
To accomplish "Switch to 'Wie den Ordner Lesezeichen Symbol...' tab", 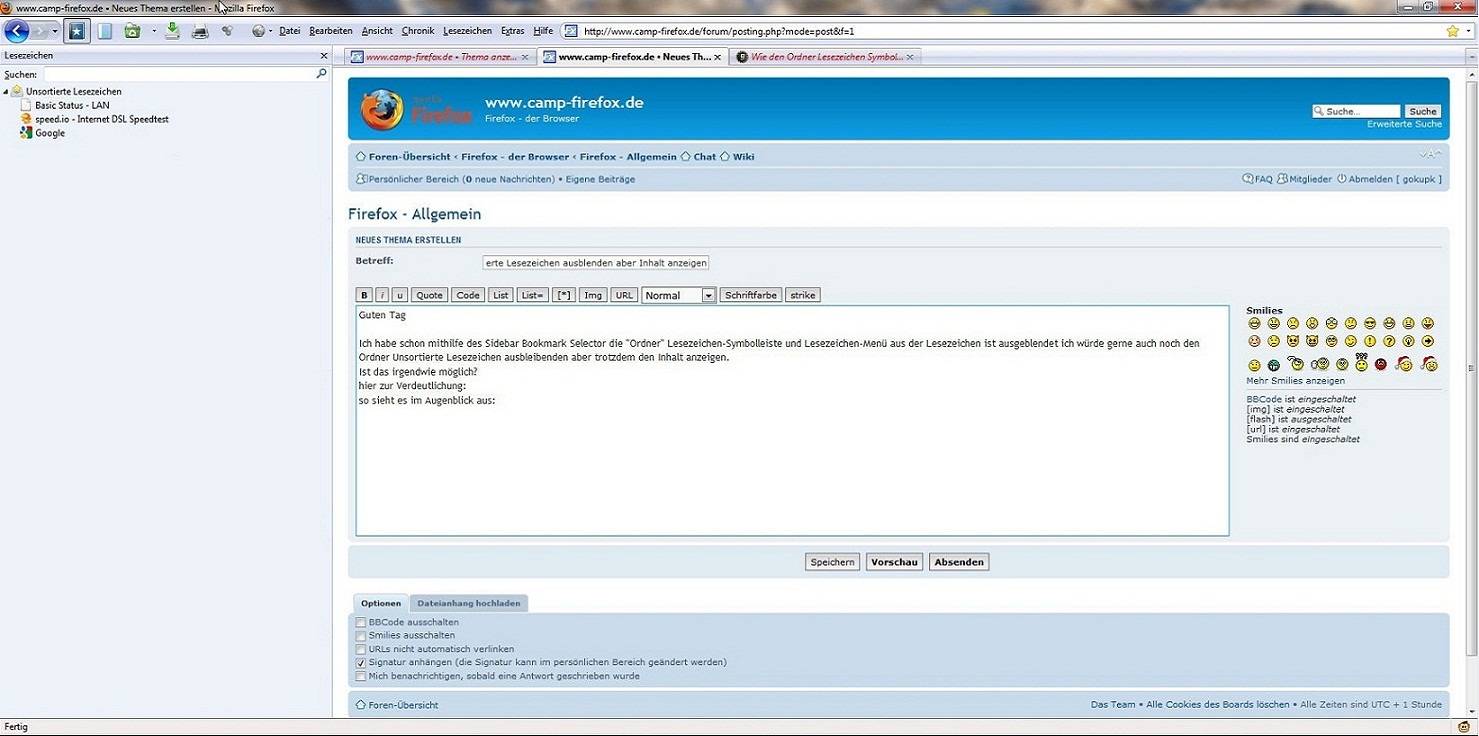I will pos(825,57).
